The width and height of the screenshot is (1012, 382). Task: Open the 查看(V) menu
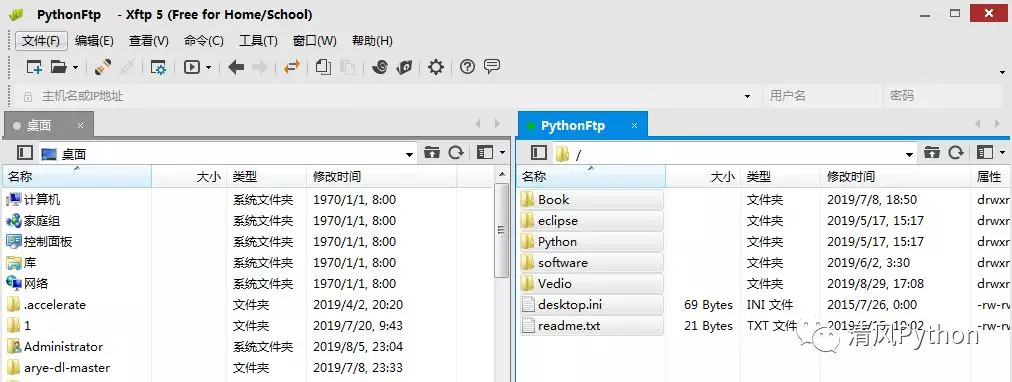(x=149, y=41)
